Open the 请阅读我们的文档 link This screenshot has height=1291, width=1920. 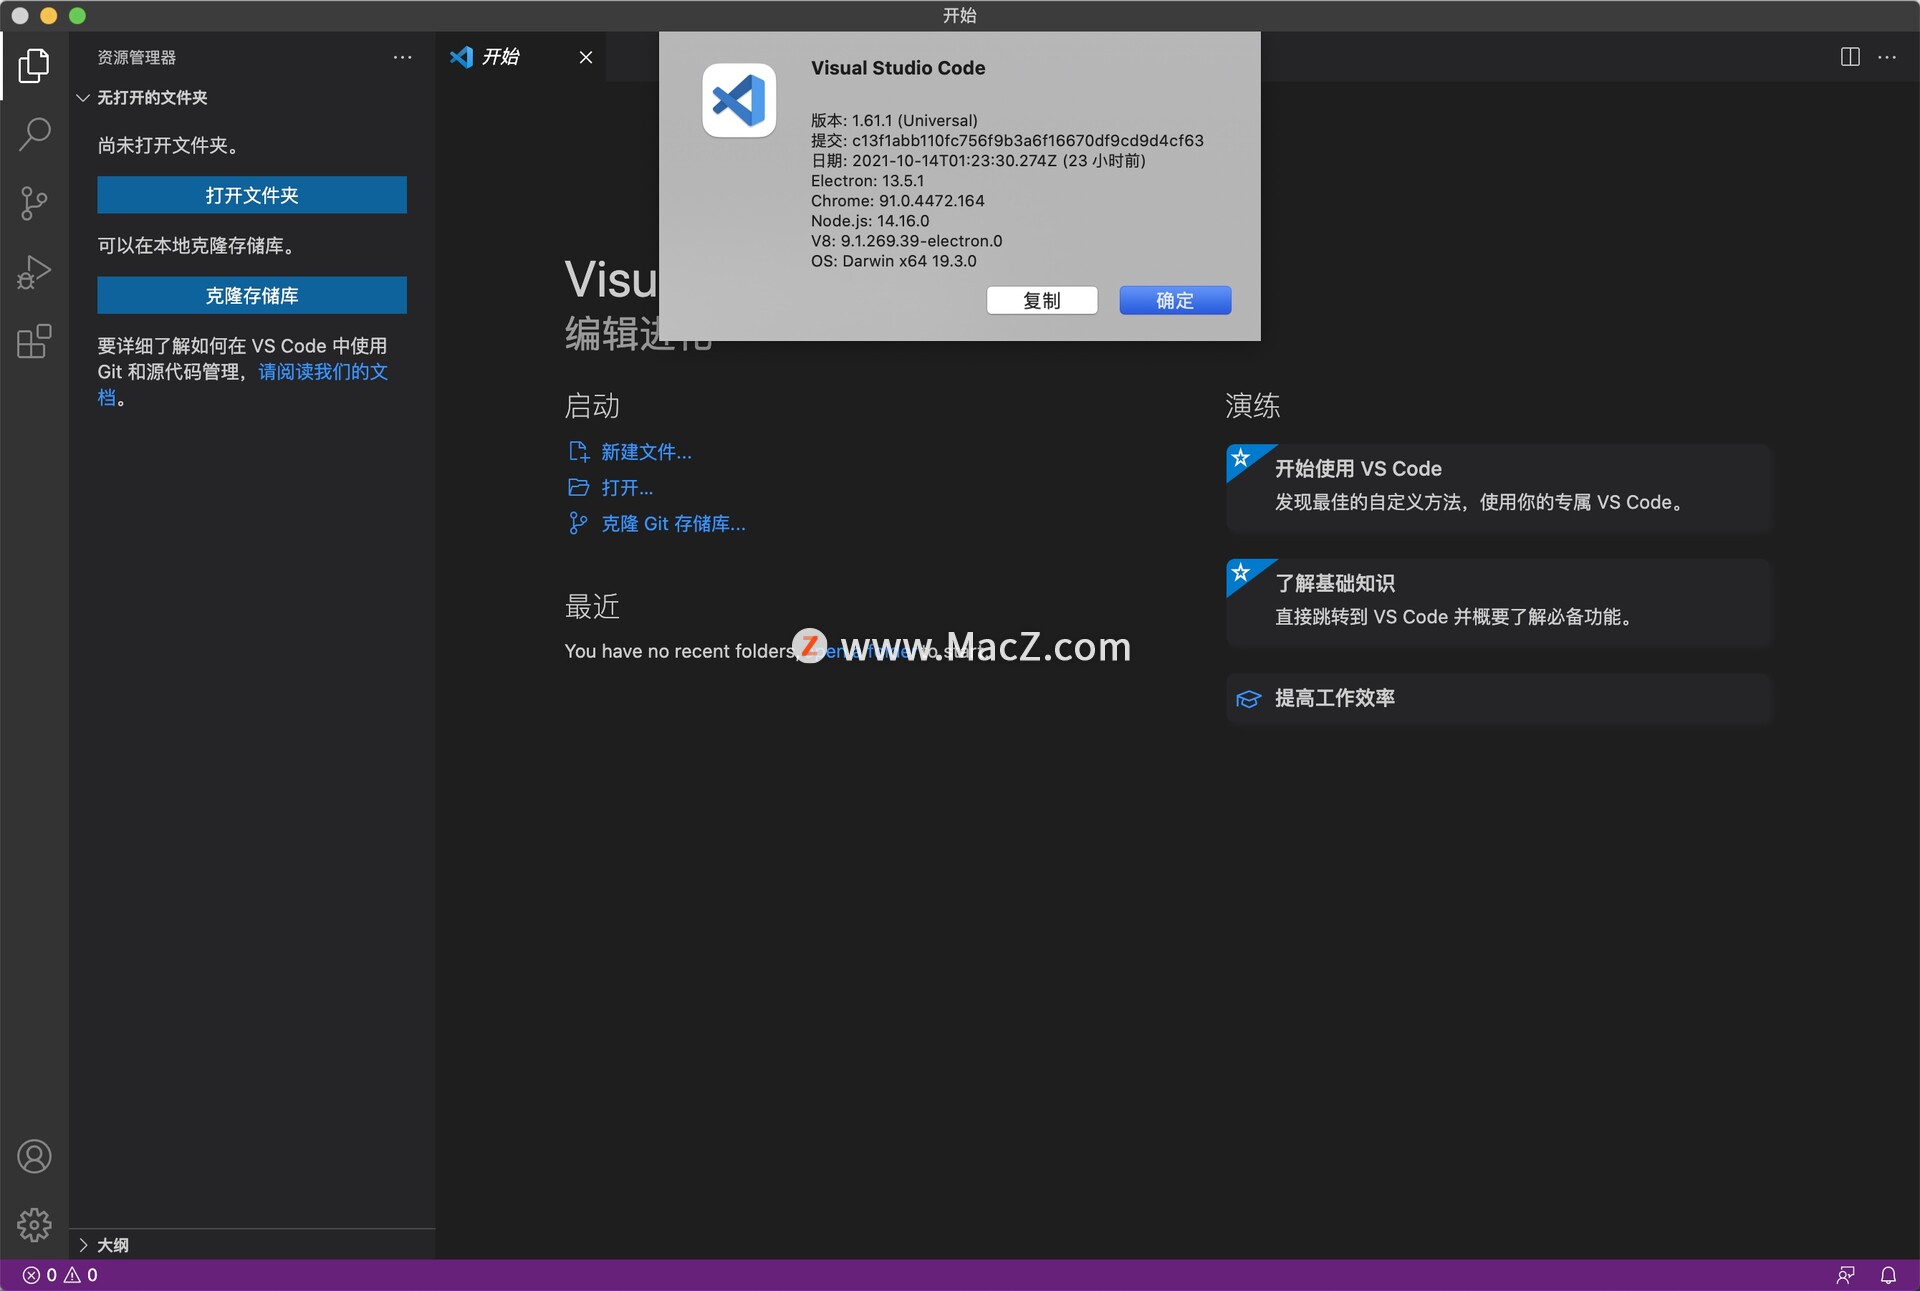(x=322, y=372)
